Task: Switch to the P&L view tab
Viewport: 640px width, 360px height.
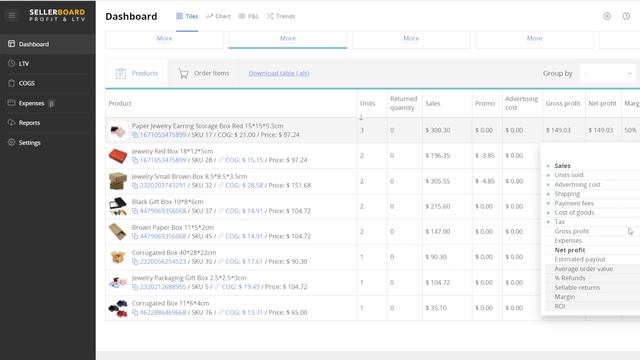Action: (x=249, y=16)
